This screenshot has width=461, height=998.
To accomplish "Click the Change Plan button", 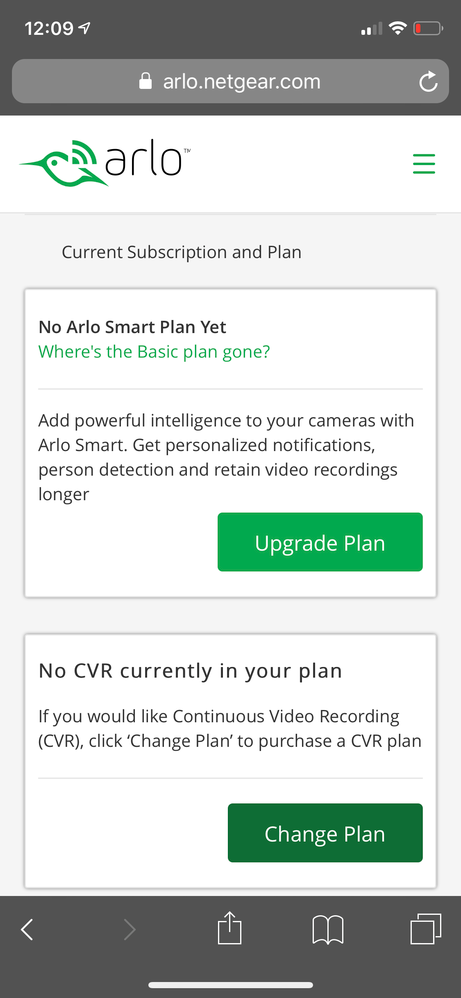I will pyautogui.click(x=325, y=833).
